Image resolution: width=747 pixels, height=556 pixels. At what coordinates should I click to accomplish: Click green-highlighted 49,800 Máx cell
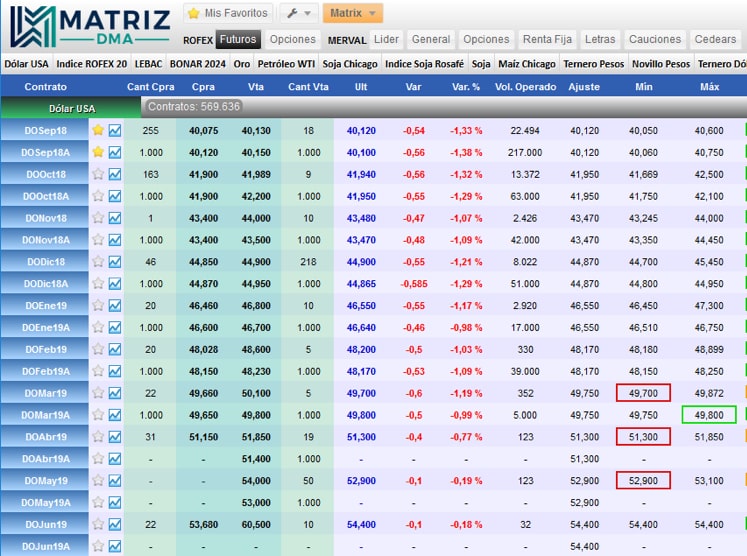[709, 415]
